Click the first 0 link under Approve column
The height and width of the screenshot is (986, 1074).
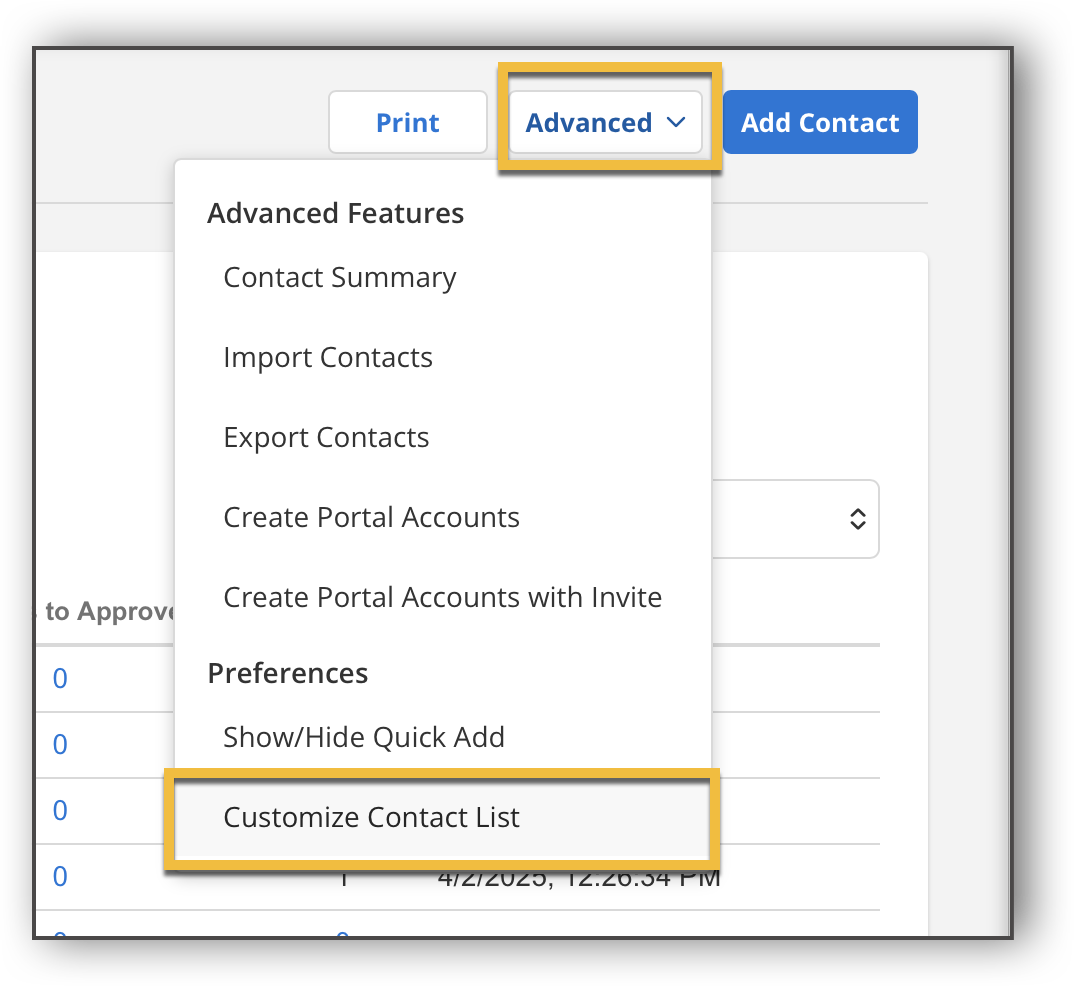pos(60,679)
